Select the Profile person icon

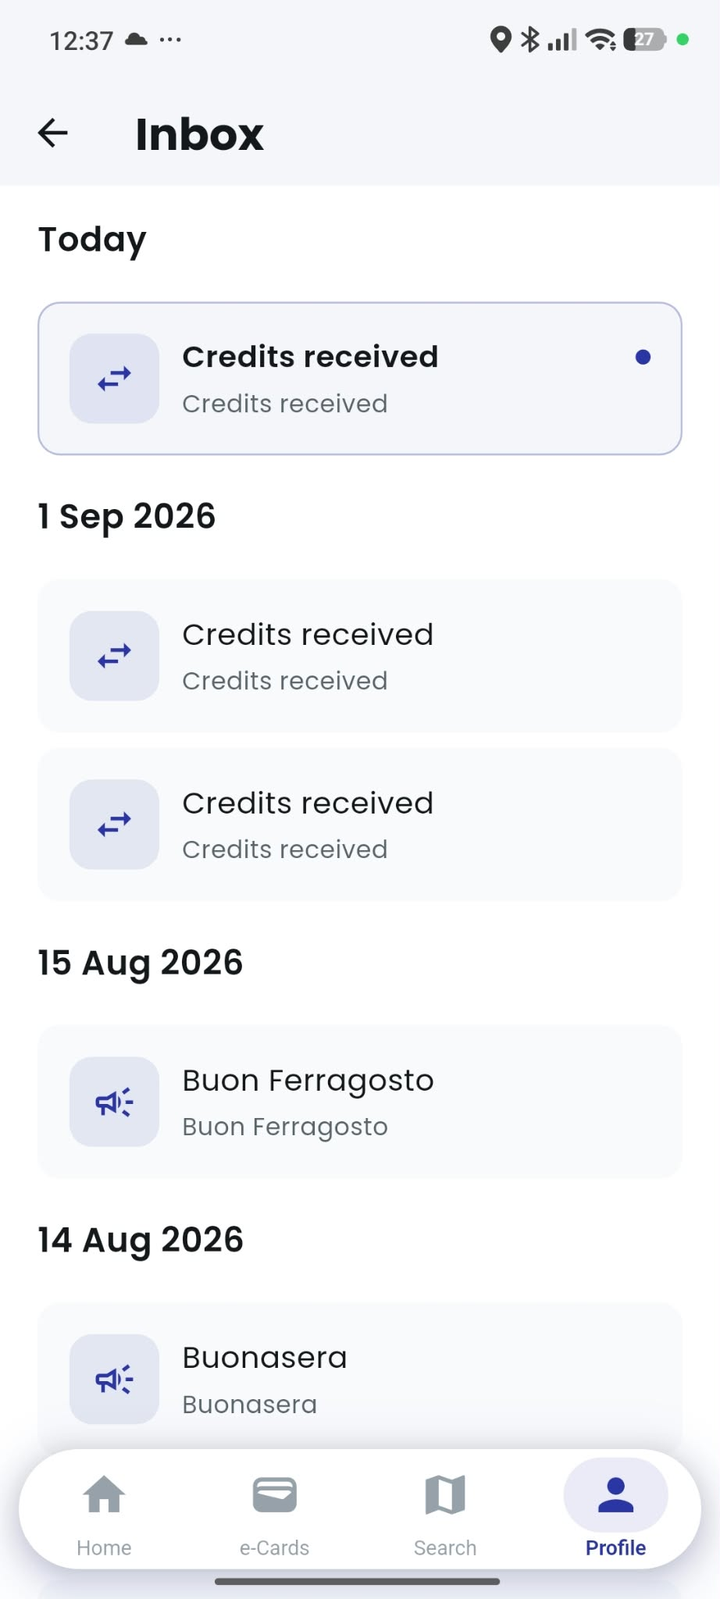click(616, 1496)
